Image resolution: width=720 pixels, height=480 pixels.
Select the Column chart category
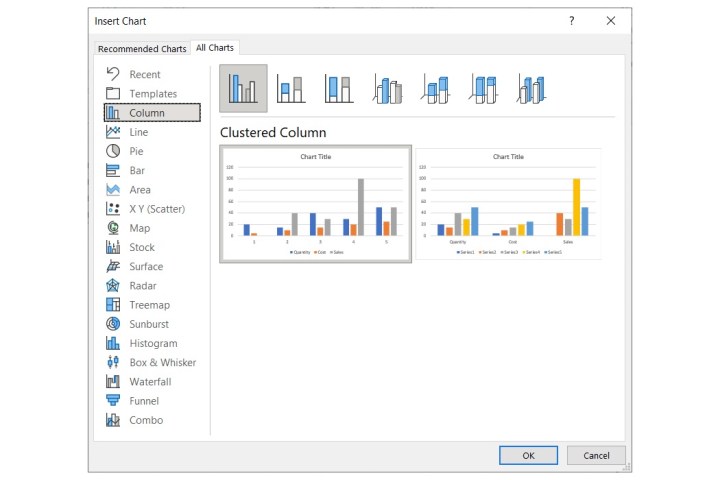(152, 113)
